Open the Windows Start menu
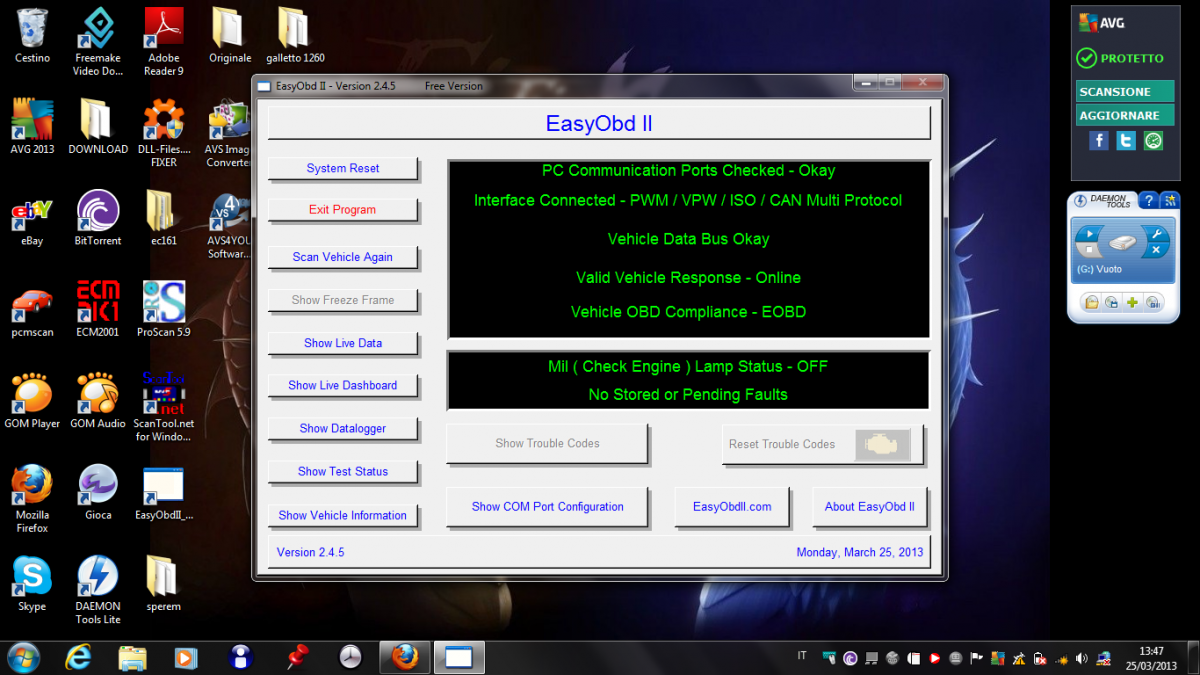The image size is (1200, 675). 23,657
